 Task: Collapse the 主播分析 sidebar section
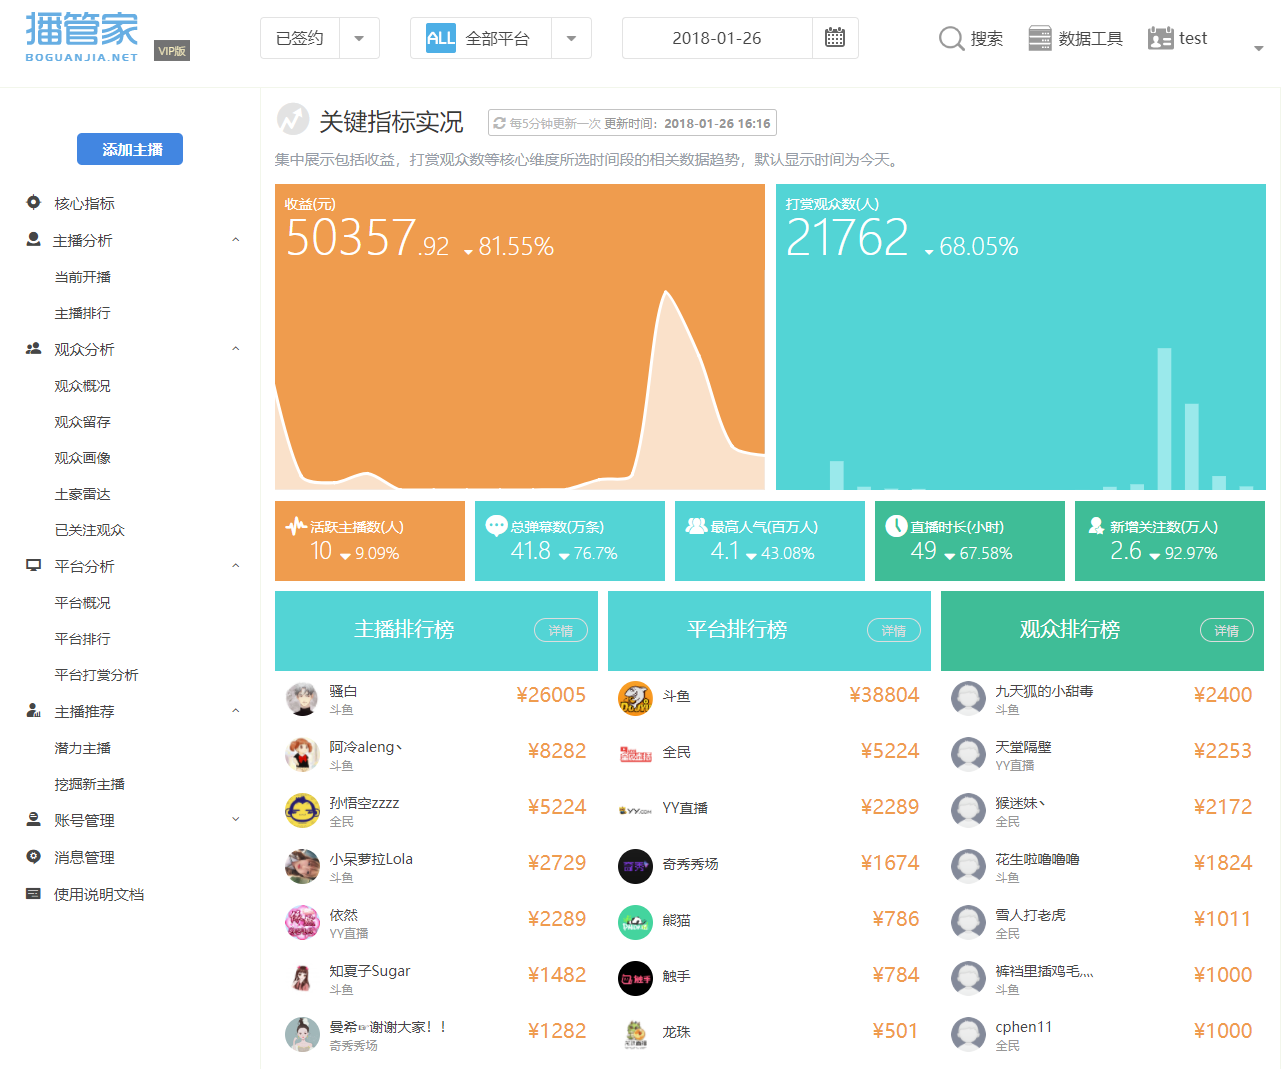tap(236, 240)
